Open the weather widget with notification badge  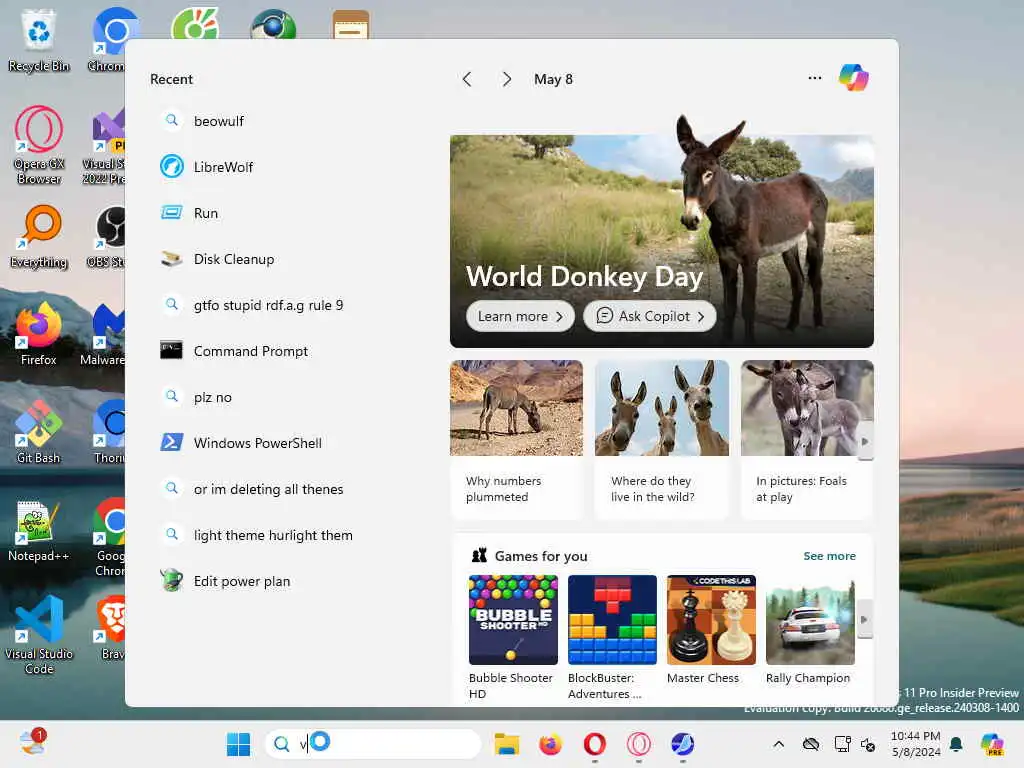click(32, 743)
